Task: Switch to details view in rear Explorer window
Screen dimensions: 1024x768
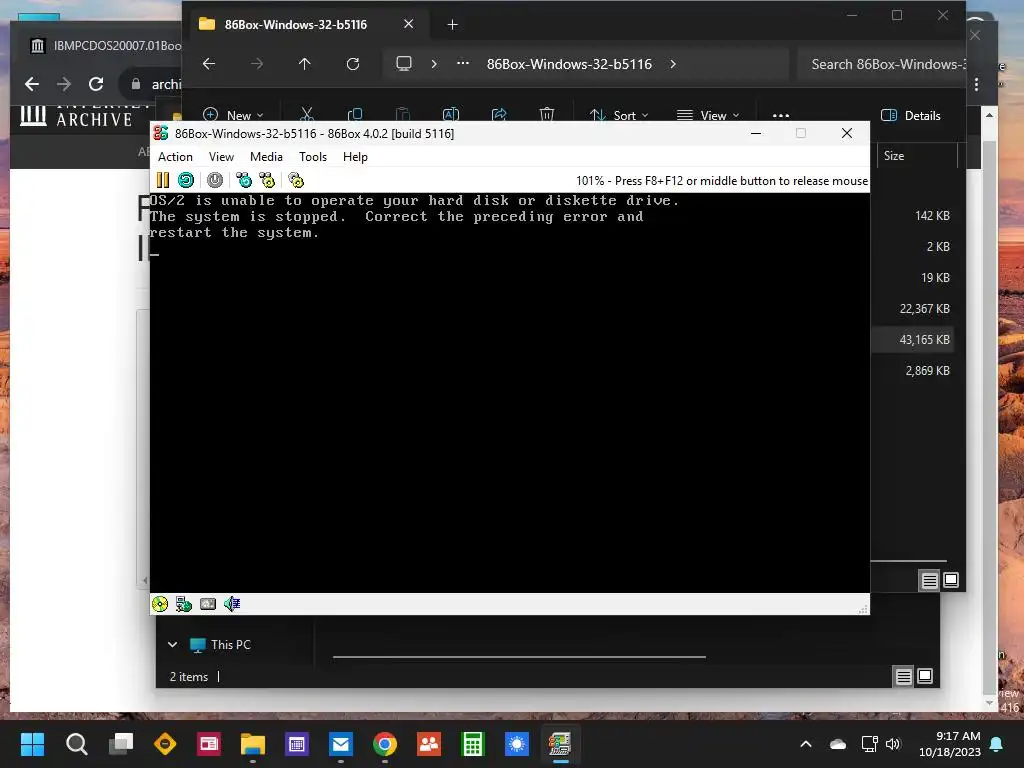Action: tap(903, 677)
